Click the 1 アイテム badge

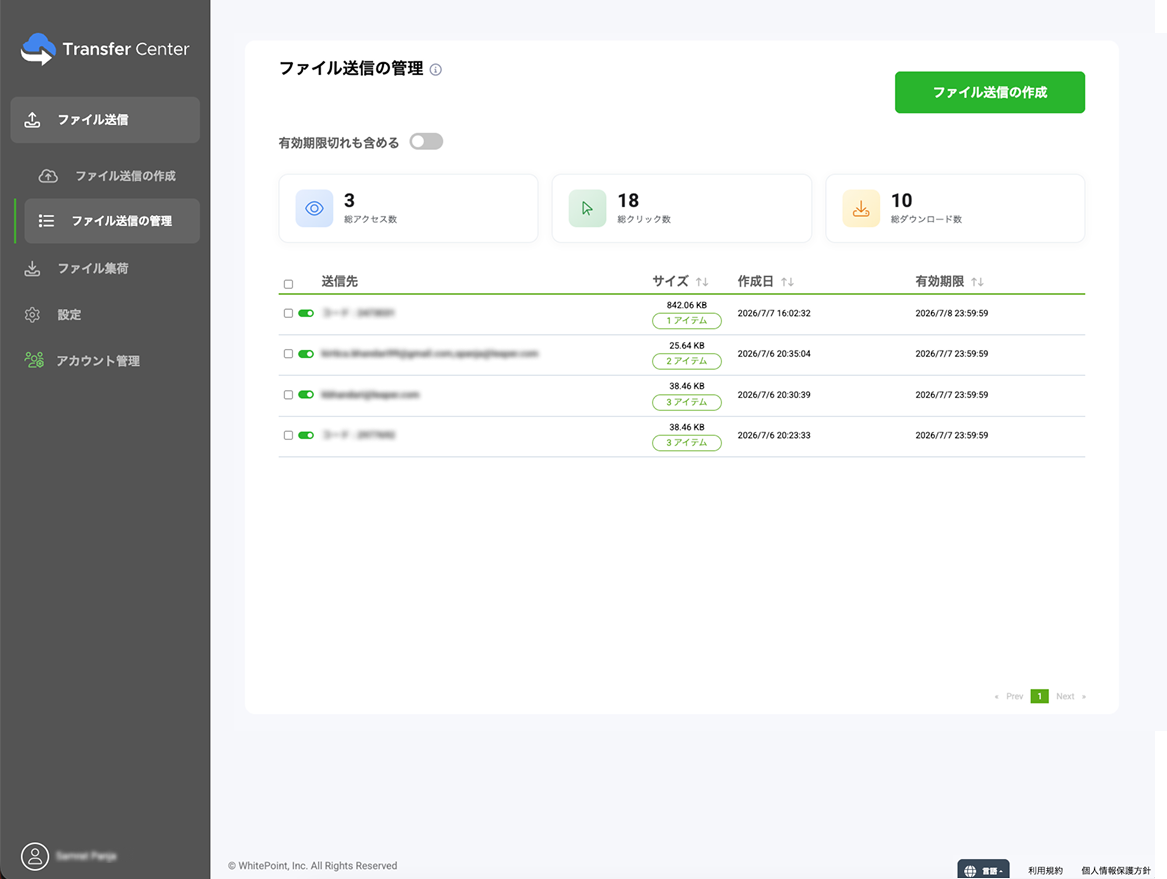pyautogui.click(x=687, y=321)
